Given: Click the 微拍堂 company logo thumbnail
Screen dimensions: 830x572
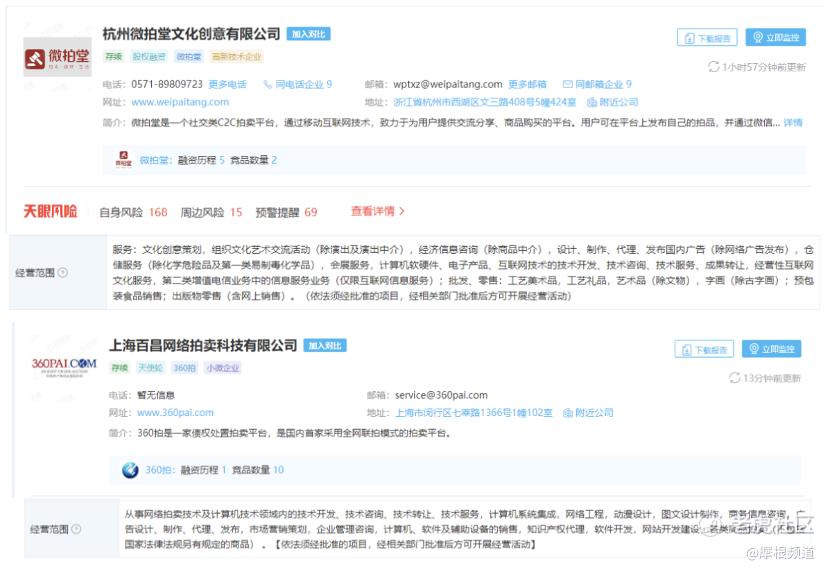Looking at the screenshot, I should pos(57,57).
